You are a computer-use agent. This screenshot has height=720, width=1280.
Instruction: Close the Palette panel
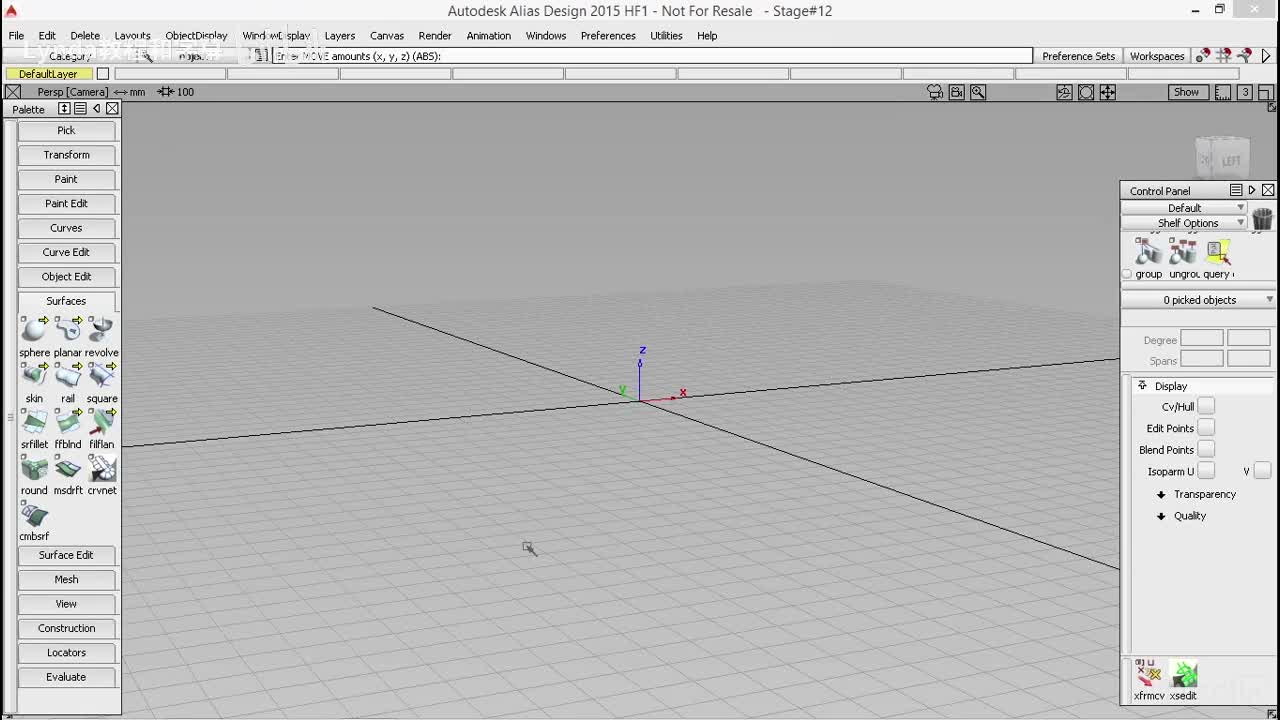[112, 108]
